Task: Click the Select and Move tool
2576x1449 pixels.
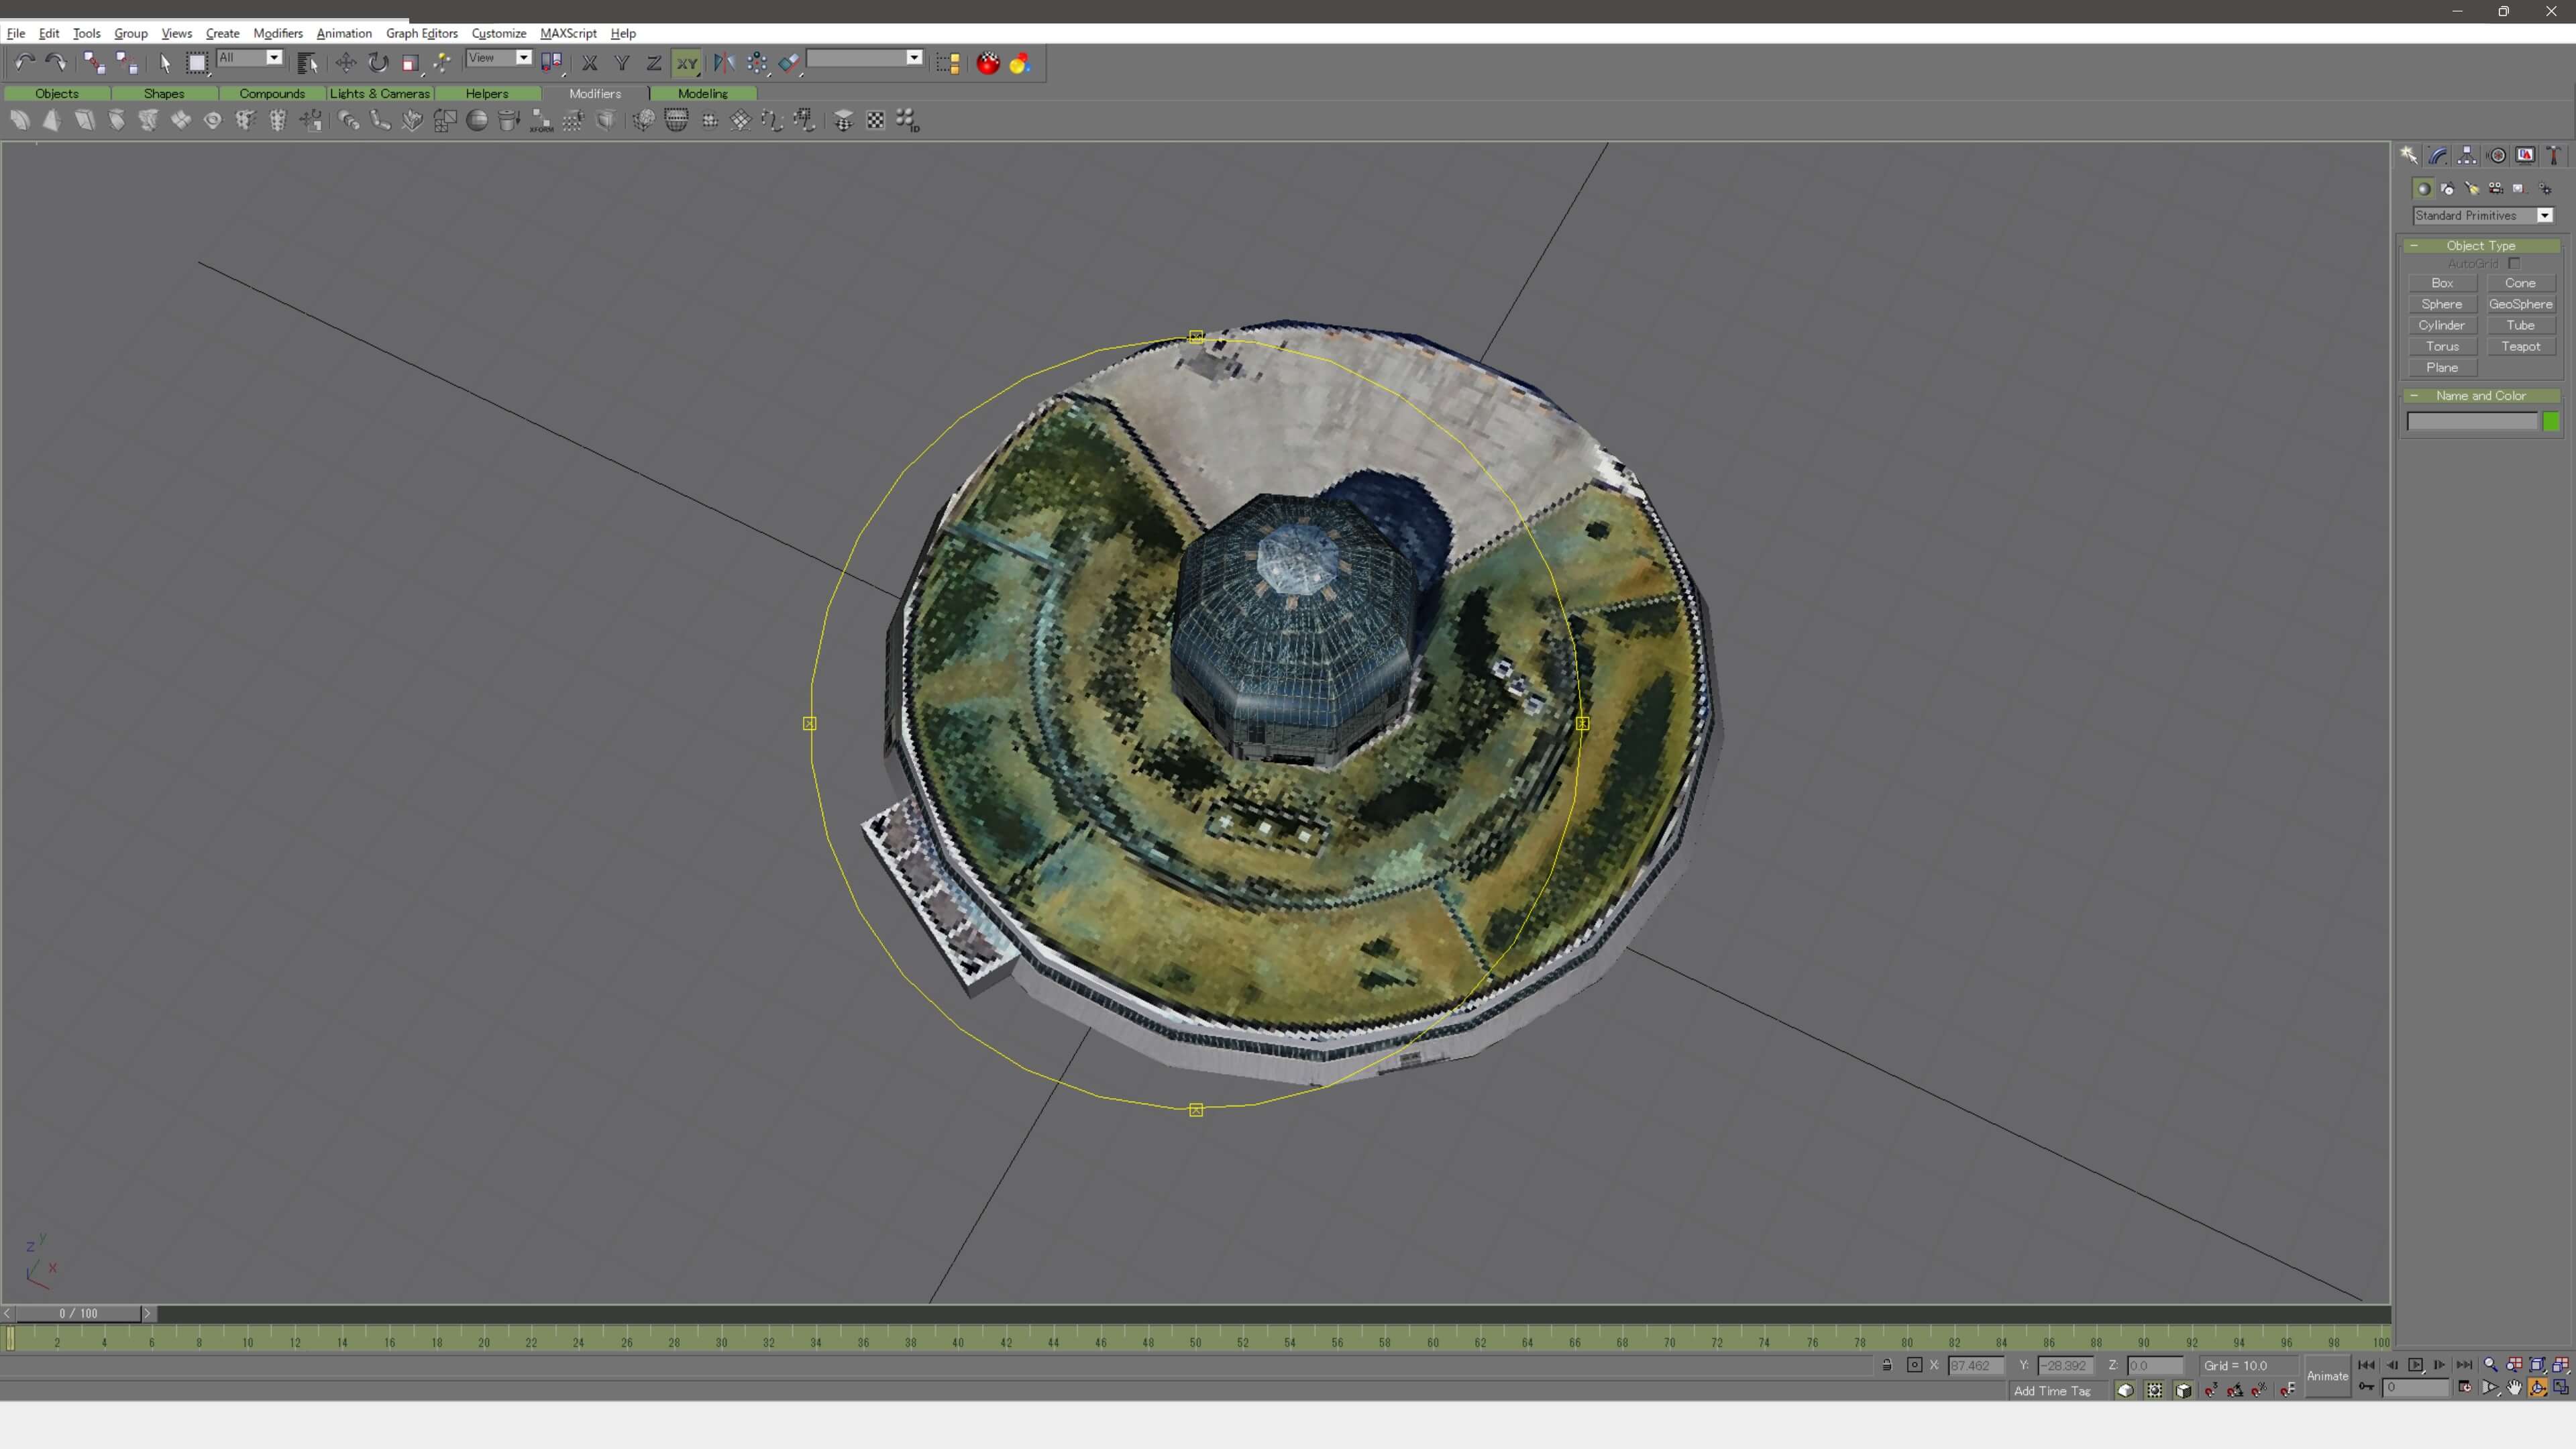Action: coord(346,63)
